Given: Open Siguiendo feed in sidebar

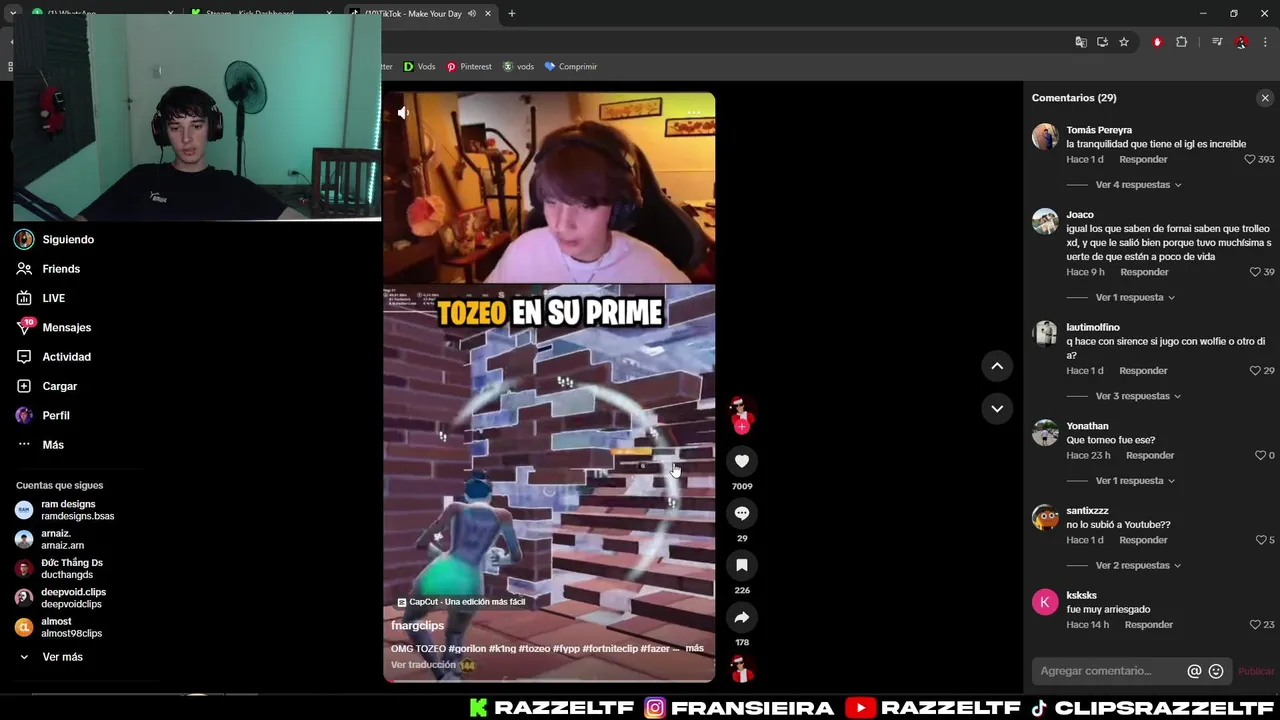Looking at the screenshot, I should coord(68,239).
